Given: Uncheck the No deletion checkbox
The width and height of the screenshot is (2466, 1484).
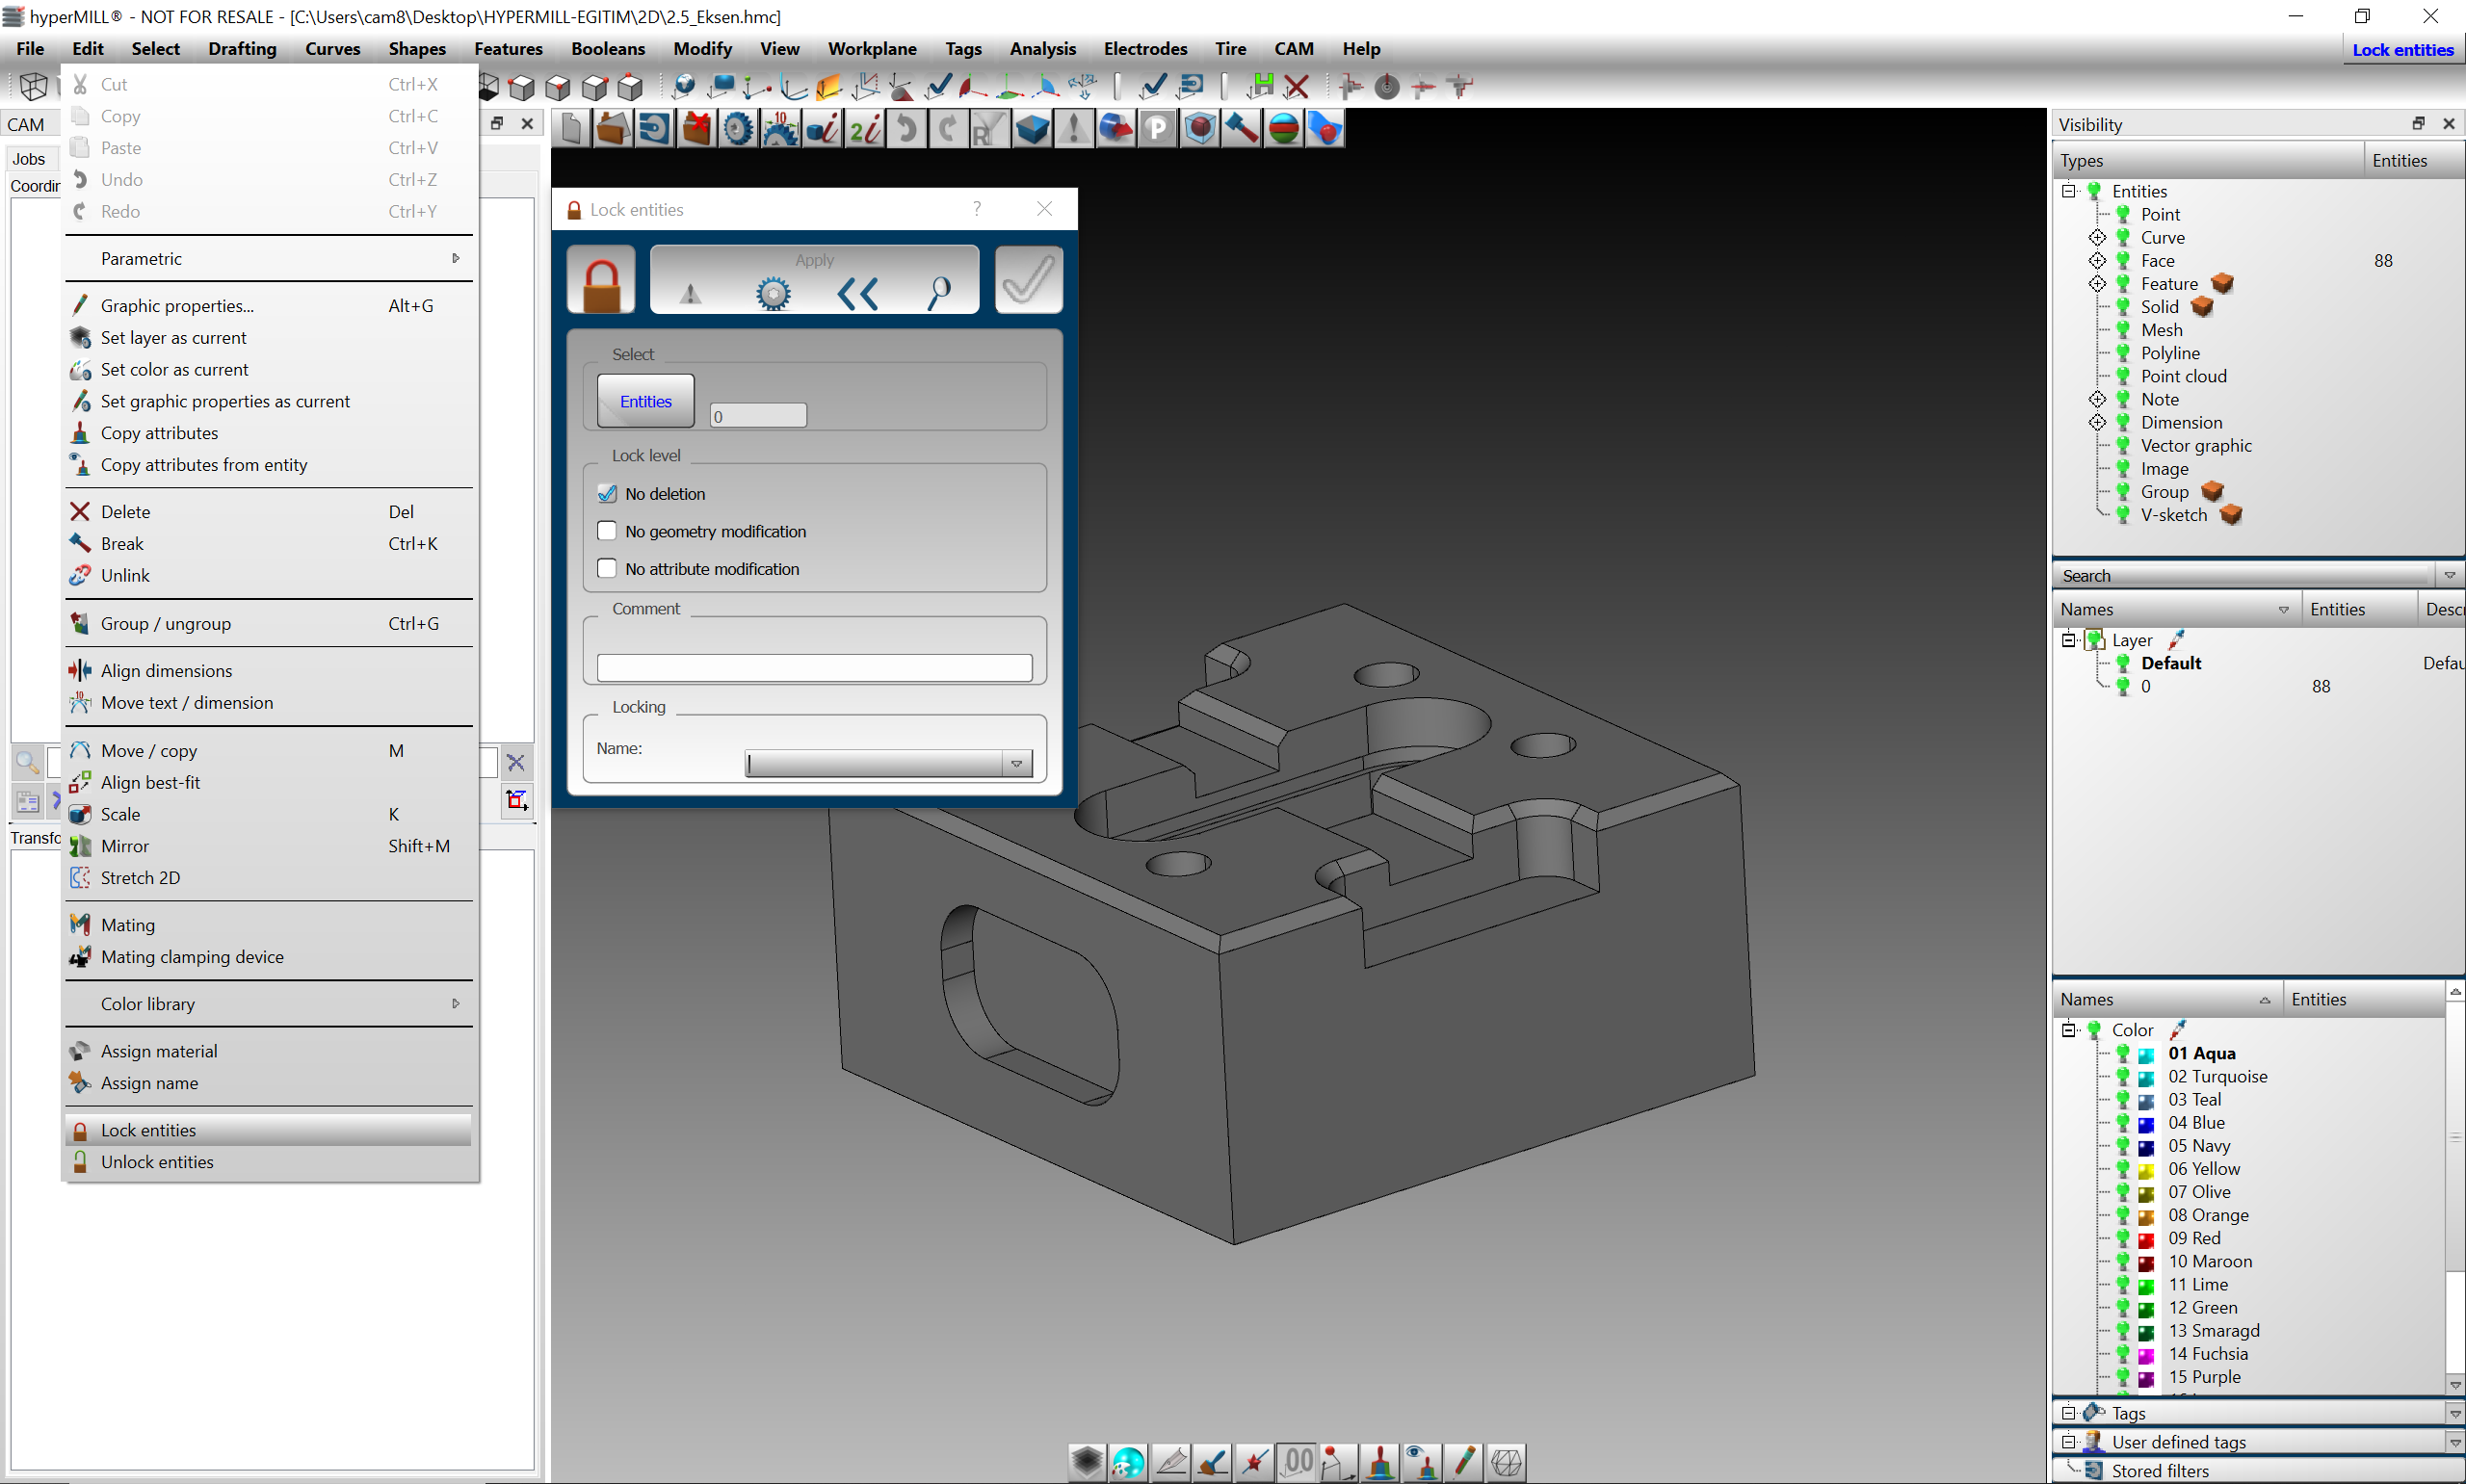Looking at the screenshot, I should coord(607,493).
